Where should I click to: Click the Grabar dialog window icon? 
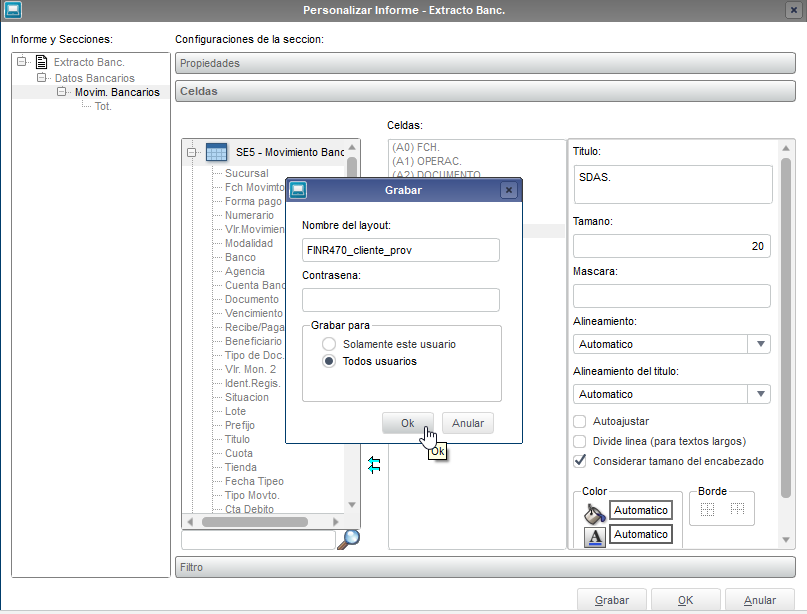tap(298, 190)
